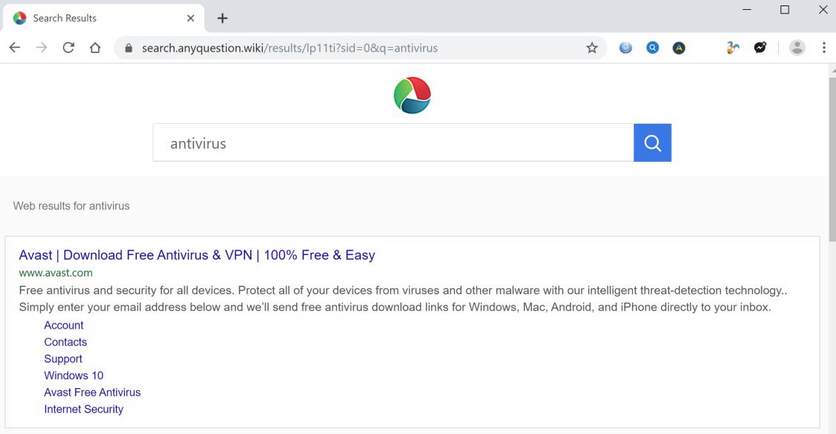Open the Chrome three-dot menu
The height and width of the screenshot is (434, 836).
[x=824, y=48]
